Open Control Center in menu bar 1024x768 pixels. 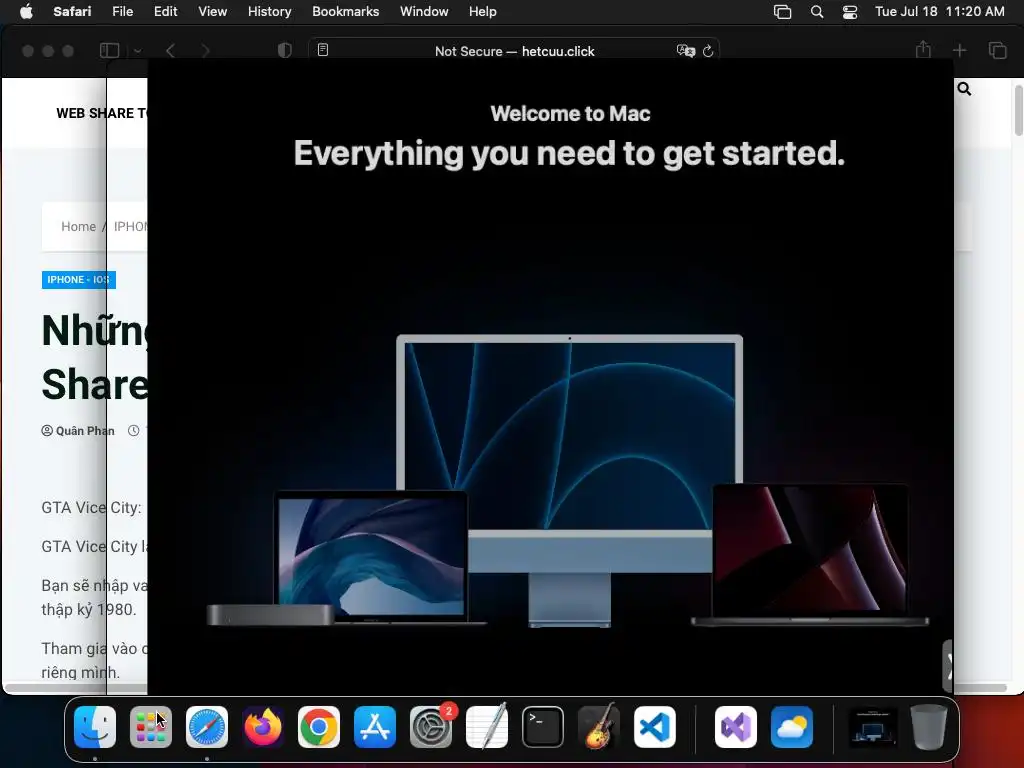(850, 12)
